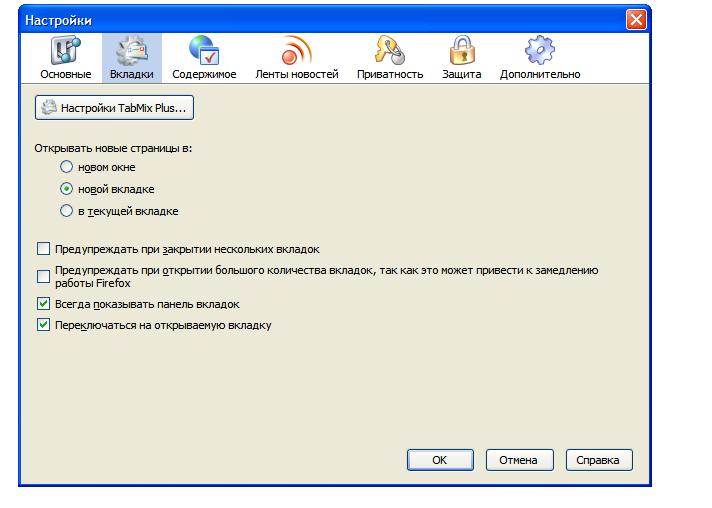The image size is (712, 508).
Task: Click the Настройки TabMix Plus button
Action: coord(114,108)
